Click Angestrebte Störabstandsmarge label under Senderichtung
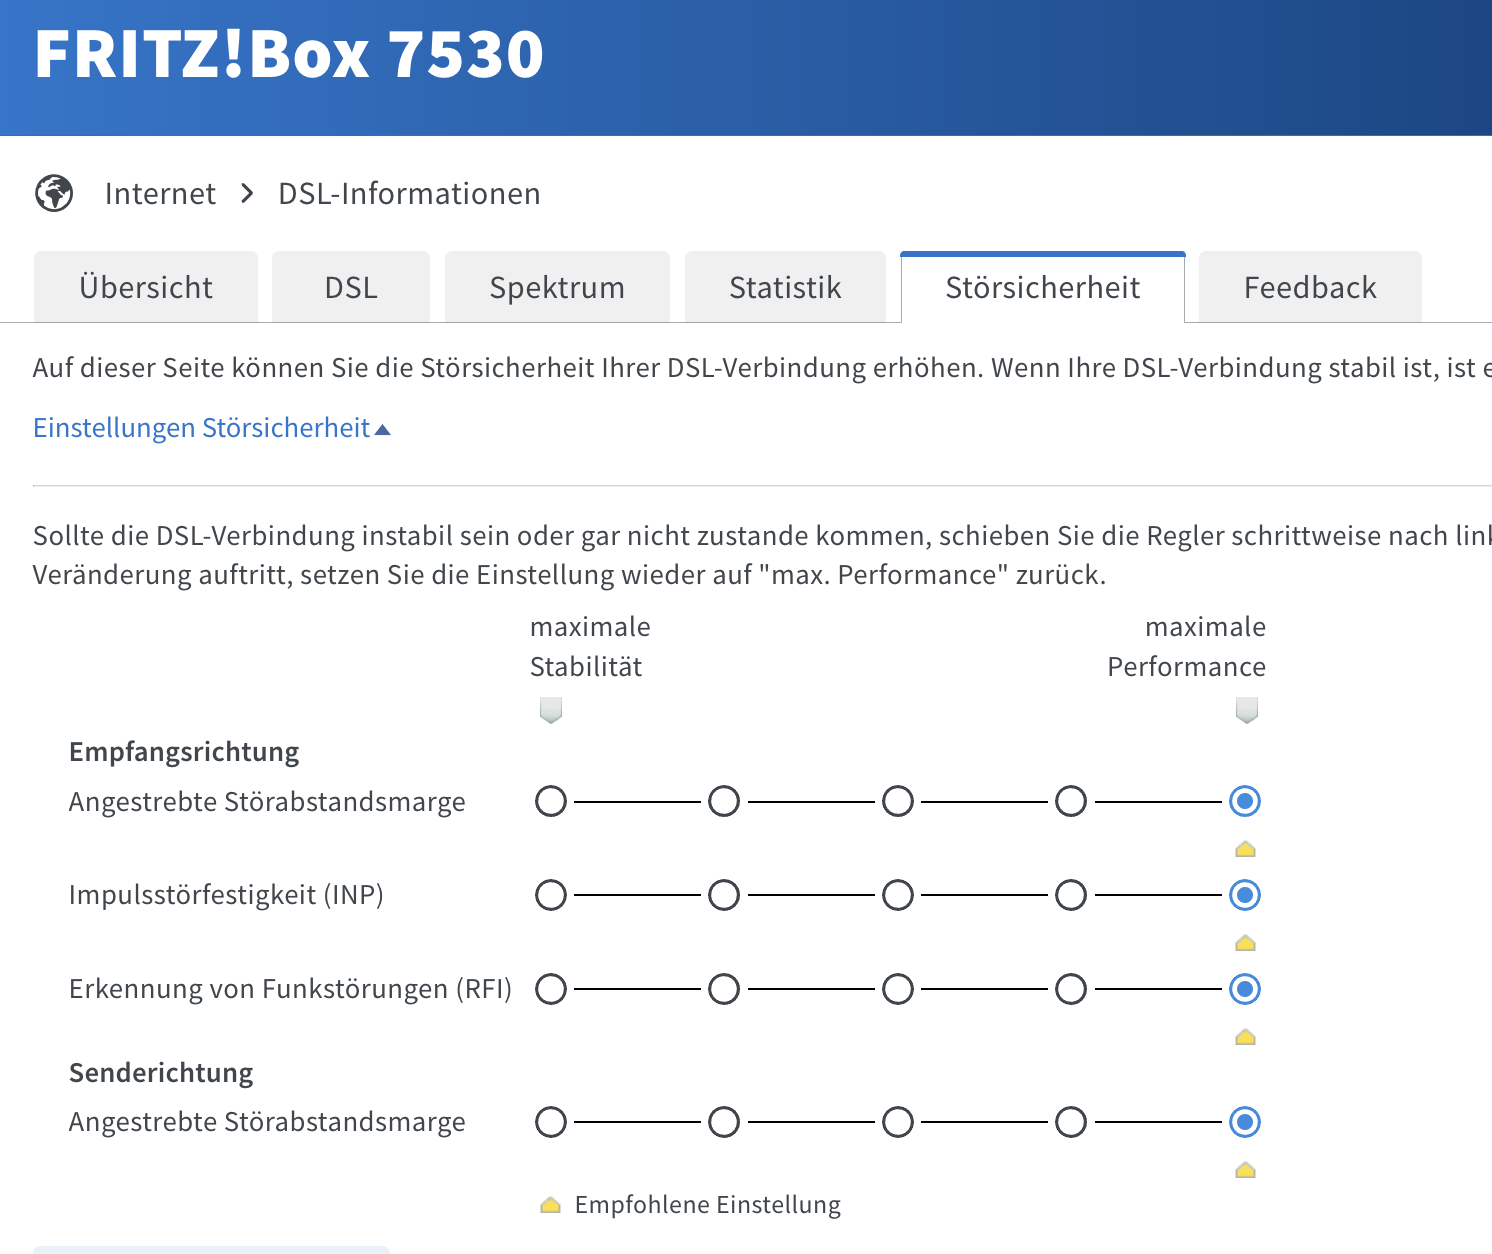Screen dimensions: 1492x1254 click(x=267, y=1122)
